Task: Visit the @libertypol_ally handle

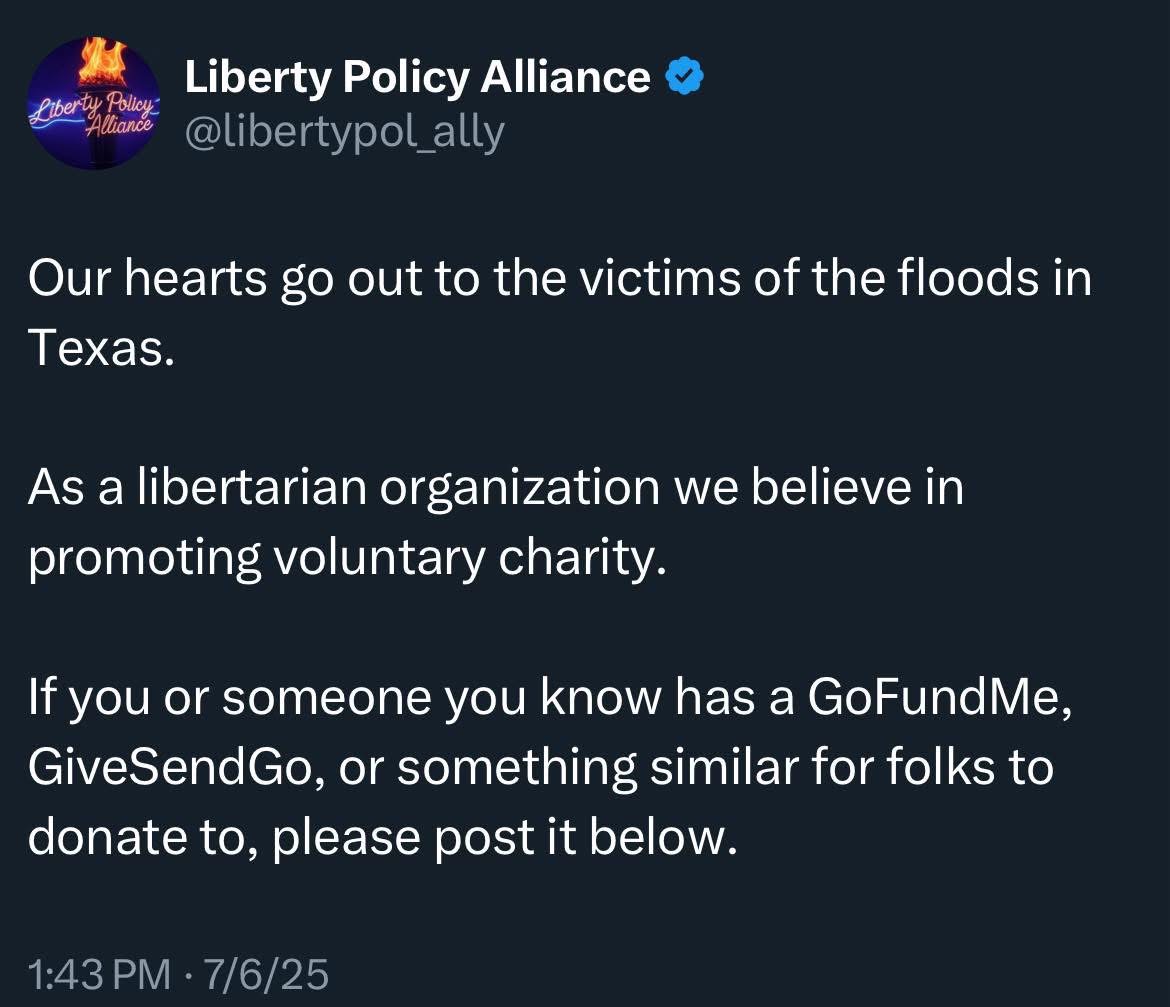Action: pos(344,131)
